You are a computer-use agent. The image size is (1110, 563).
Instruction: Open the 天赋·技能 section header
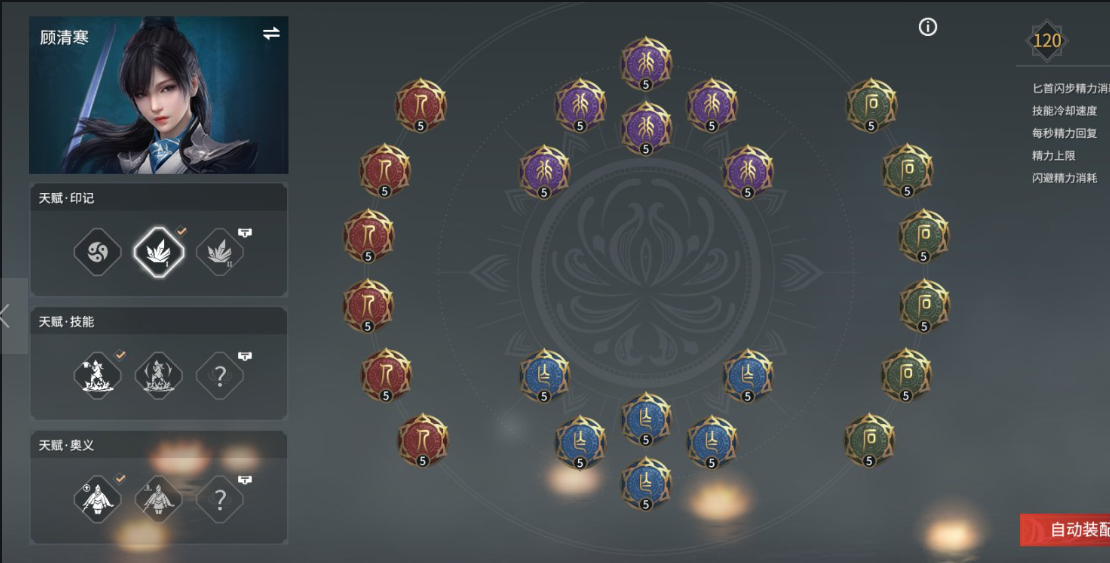point(159,322)
